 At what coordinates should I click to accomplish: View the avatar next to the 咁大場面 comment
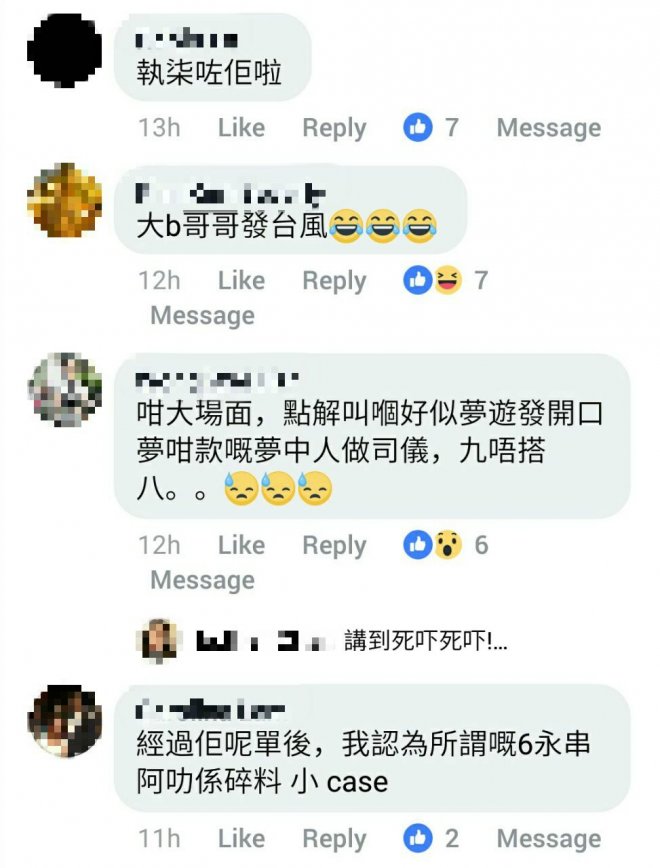coord(65,389)
